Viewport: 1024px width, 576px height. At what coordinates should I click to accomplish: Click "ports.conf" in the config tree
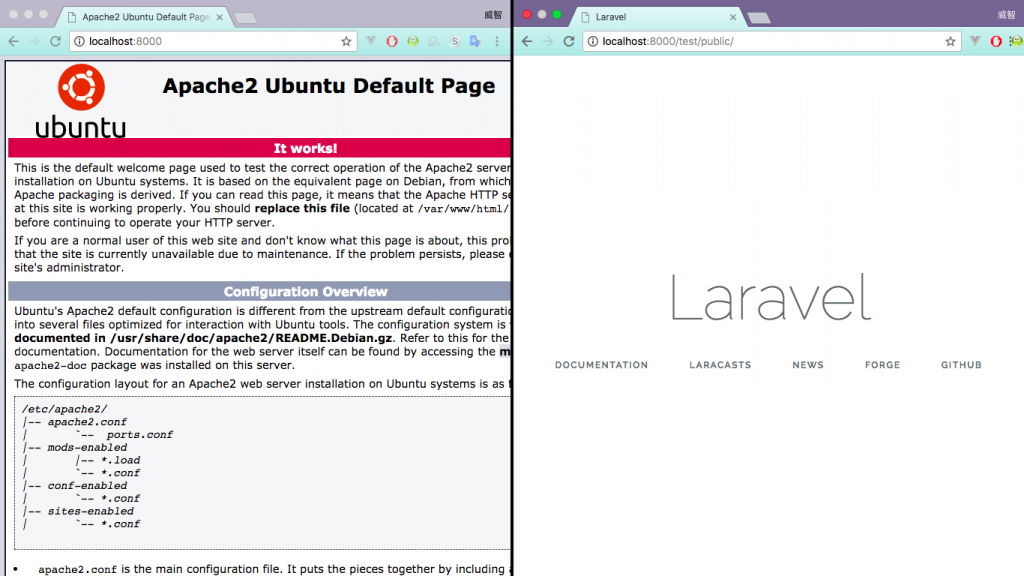pos(140,435)
